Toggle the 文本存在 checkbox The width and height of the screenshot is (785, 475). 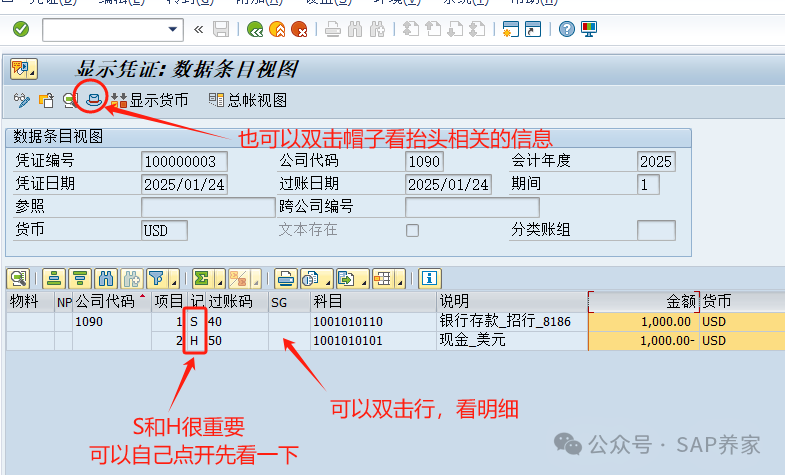[x=412, y=230]
